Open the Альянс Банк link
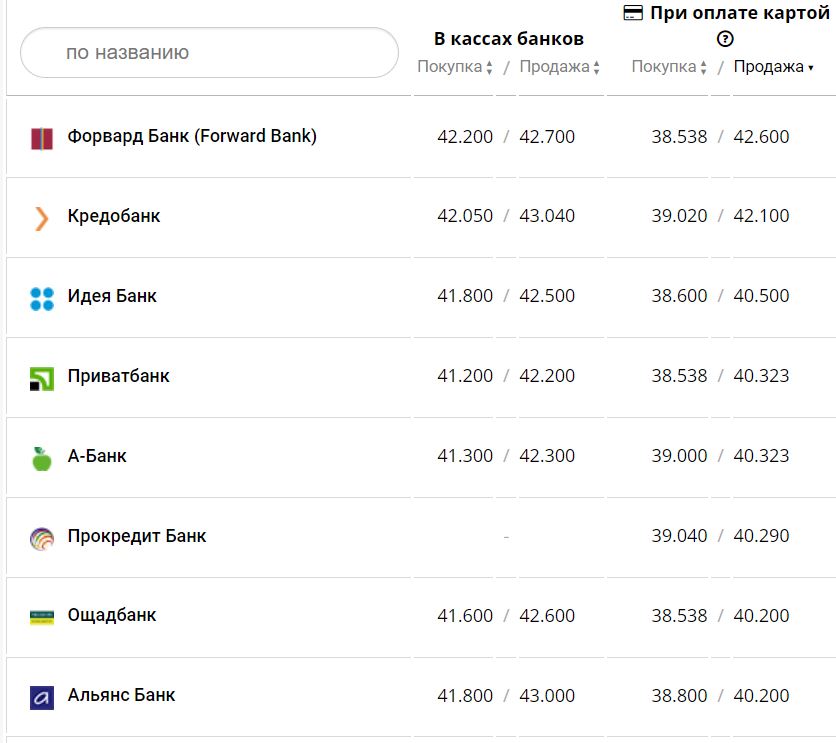Viewport: 836px width, 743px height. [122, 695]
